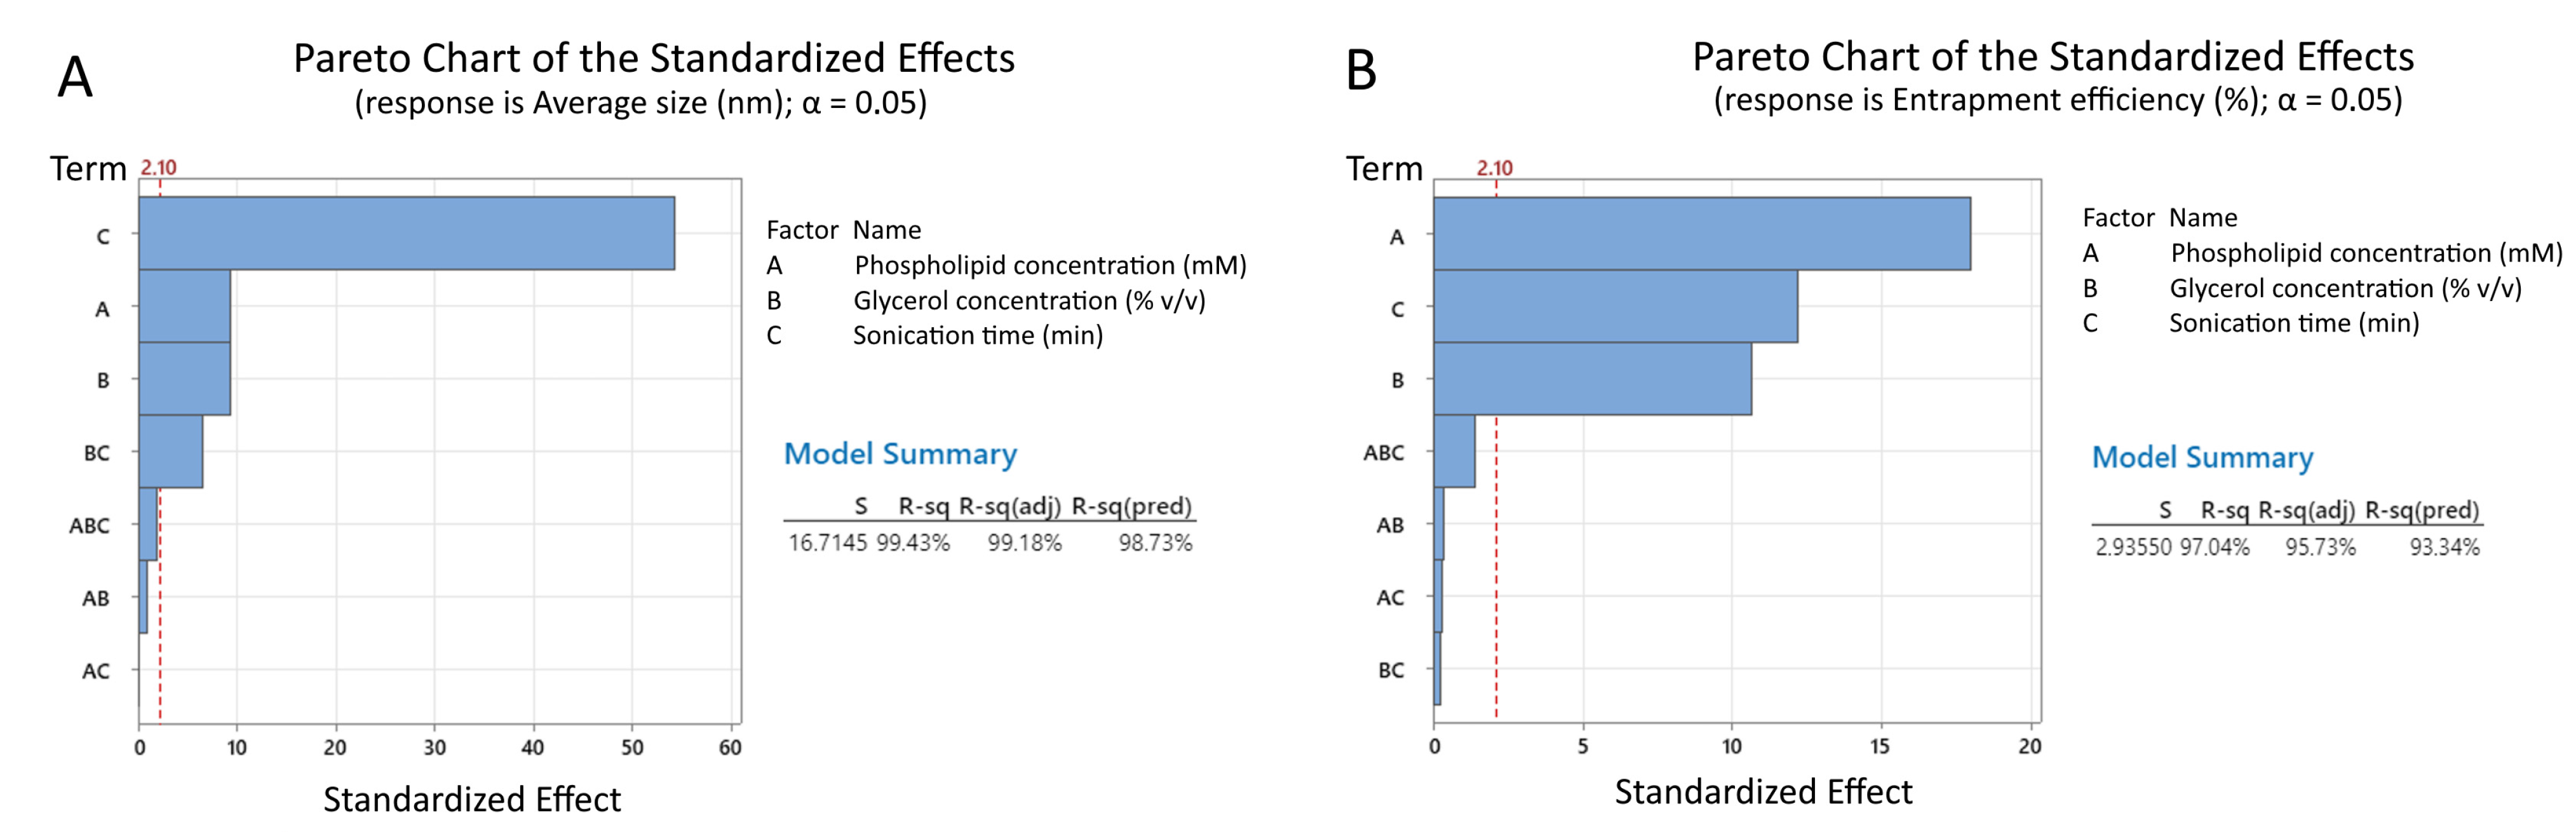Select the Average size (nm) response subtitle
The image size is (2576, 832).
point(640,103)
